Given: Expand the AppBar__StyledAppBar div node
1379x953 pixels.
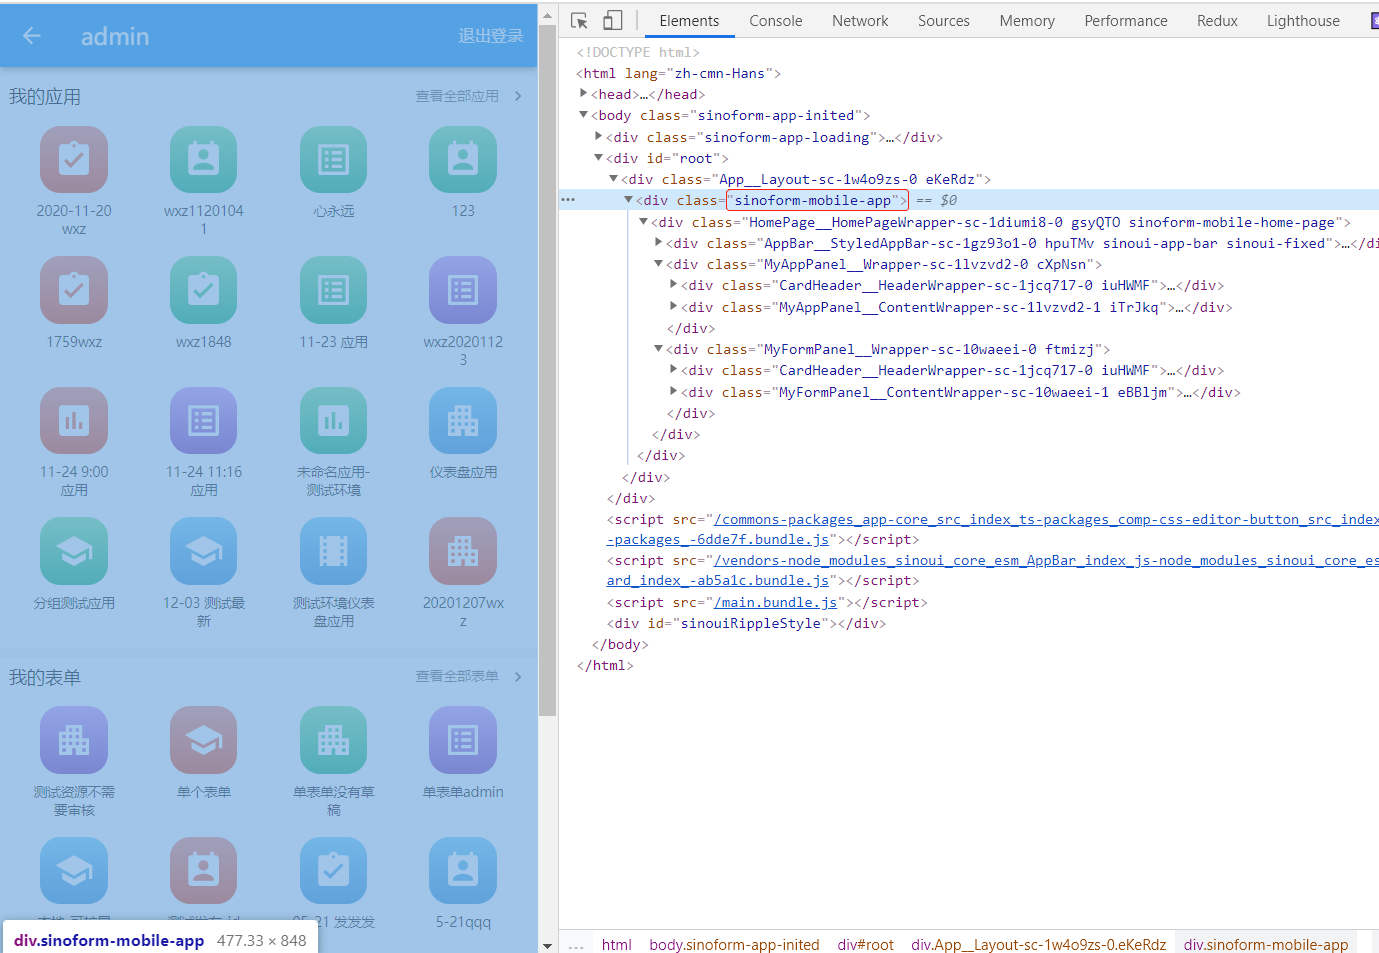Looking at the screenshot, I should pos(659,243).
